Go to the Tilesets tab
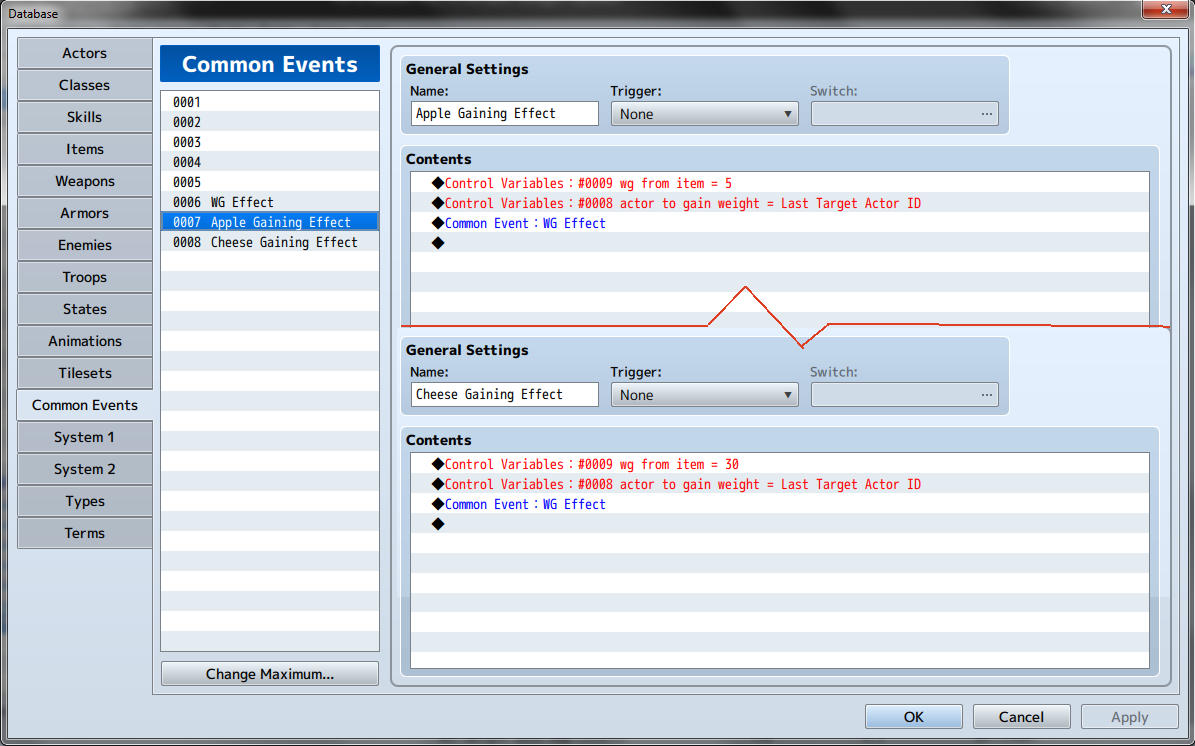1195x746 pixels. [85, 373]
